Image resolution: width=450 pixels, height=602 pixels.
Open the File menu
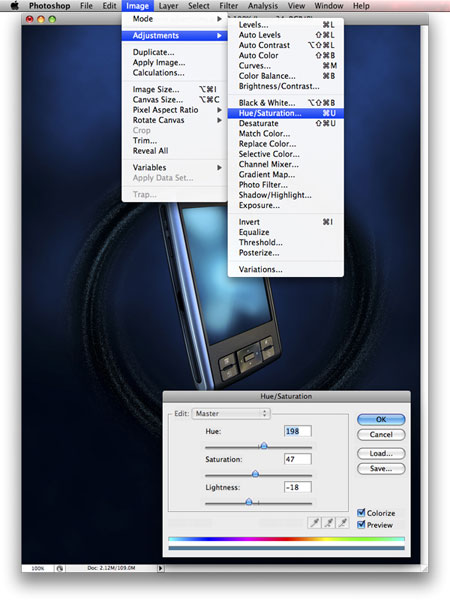(x=86, y=6)
